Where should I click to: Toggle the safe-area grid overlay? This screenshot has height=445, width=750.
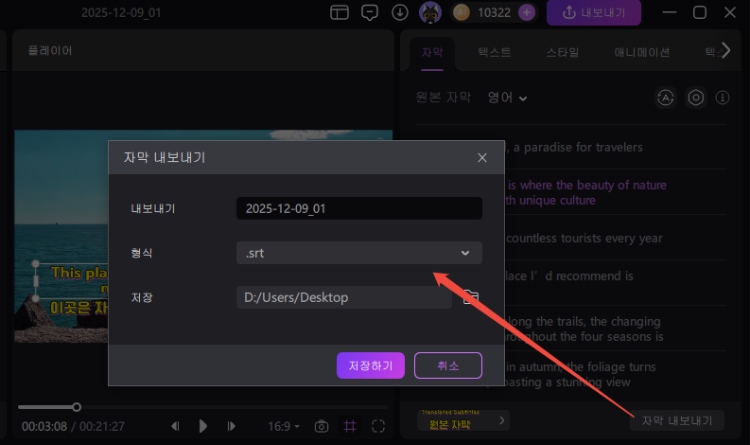[x=350, y=426]
